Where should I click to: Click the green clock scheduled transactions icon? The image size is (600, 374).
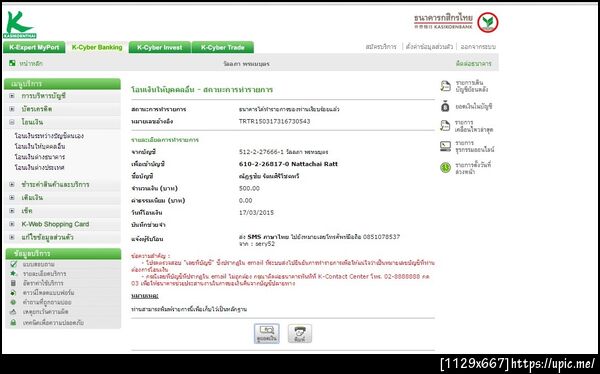click(445, 168)
